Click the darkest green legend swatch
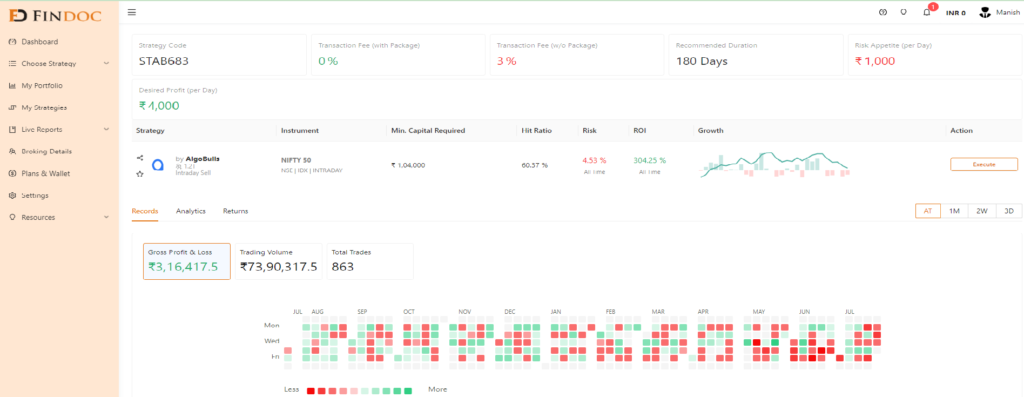This screenshot has height=397, width=1024. [408, 390]
